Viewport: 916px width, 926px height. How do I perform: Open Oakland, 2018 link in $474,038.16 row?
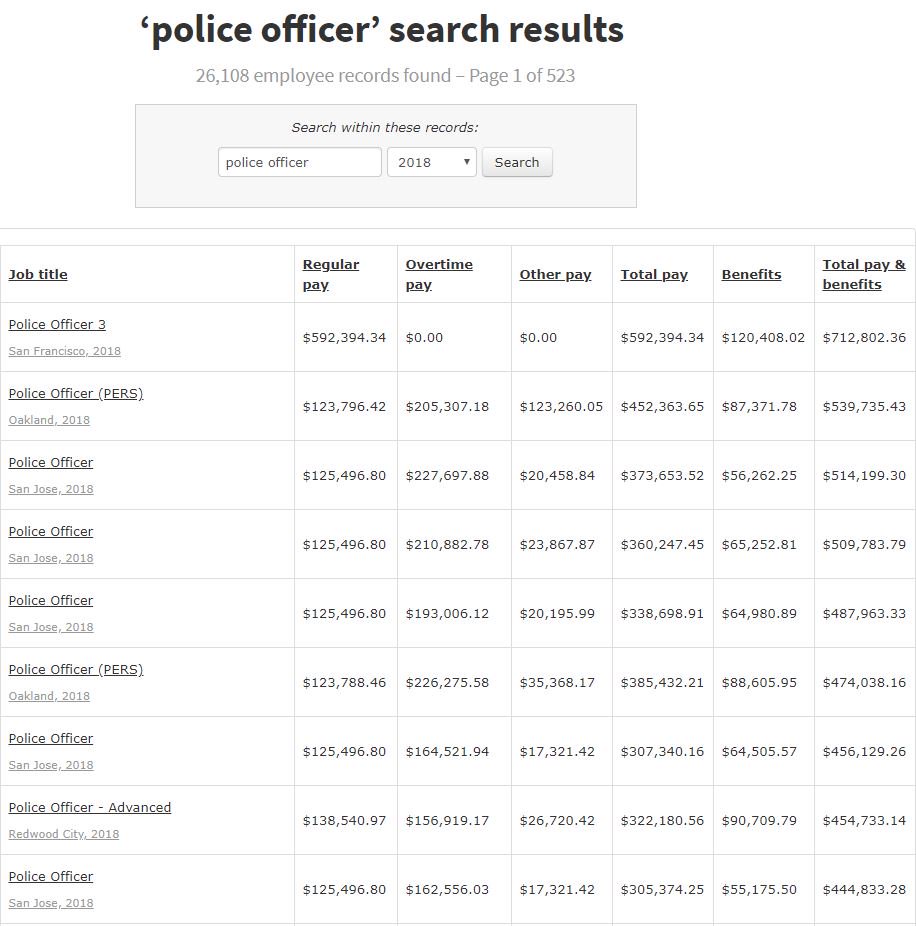click(49, 696)
